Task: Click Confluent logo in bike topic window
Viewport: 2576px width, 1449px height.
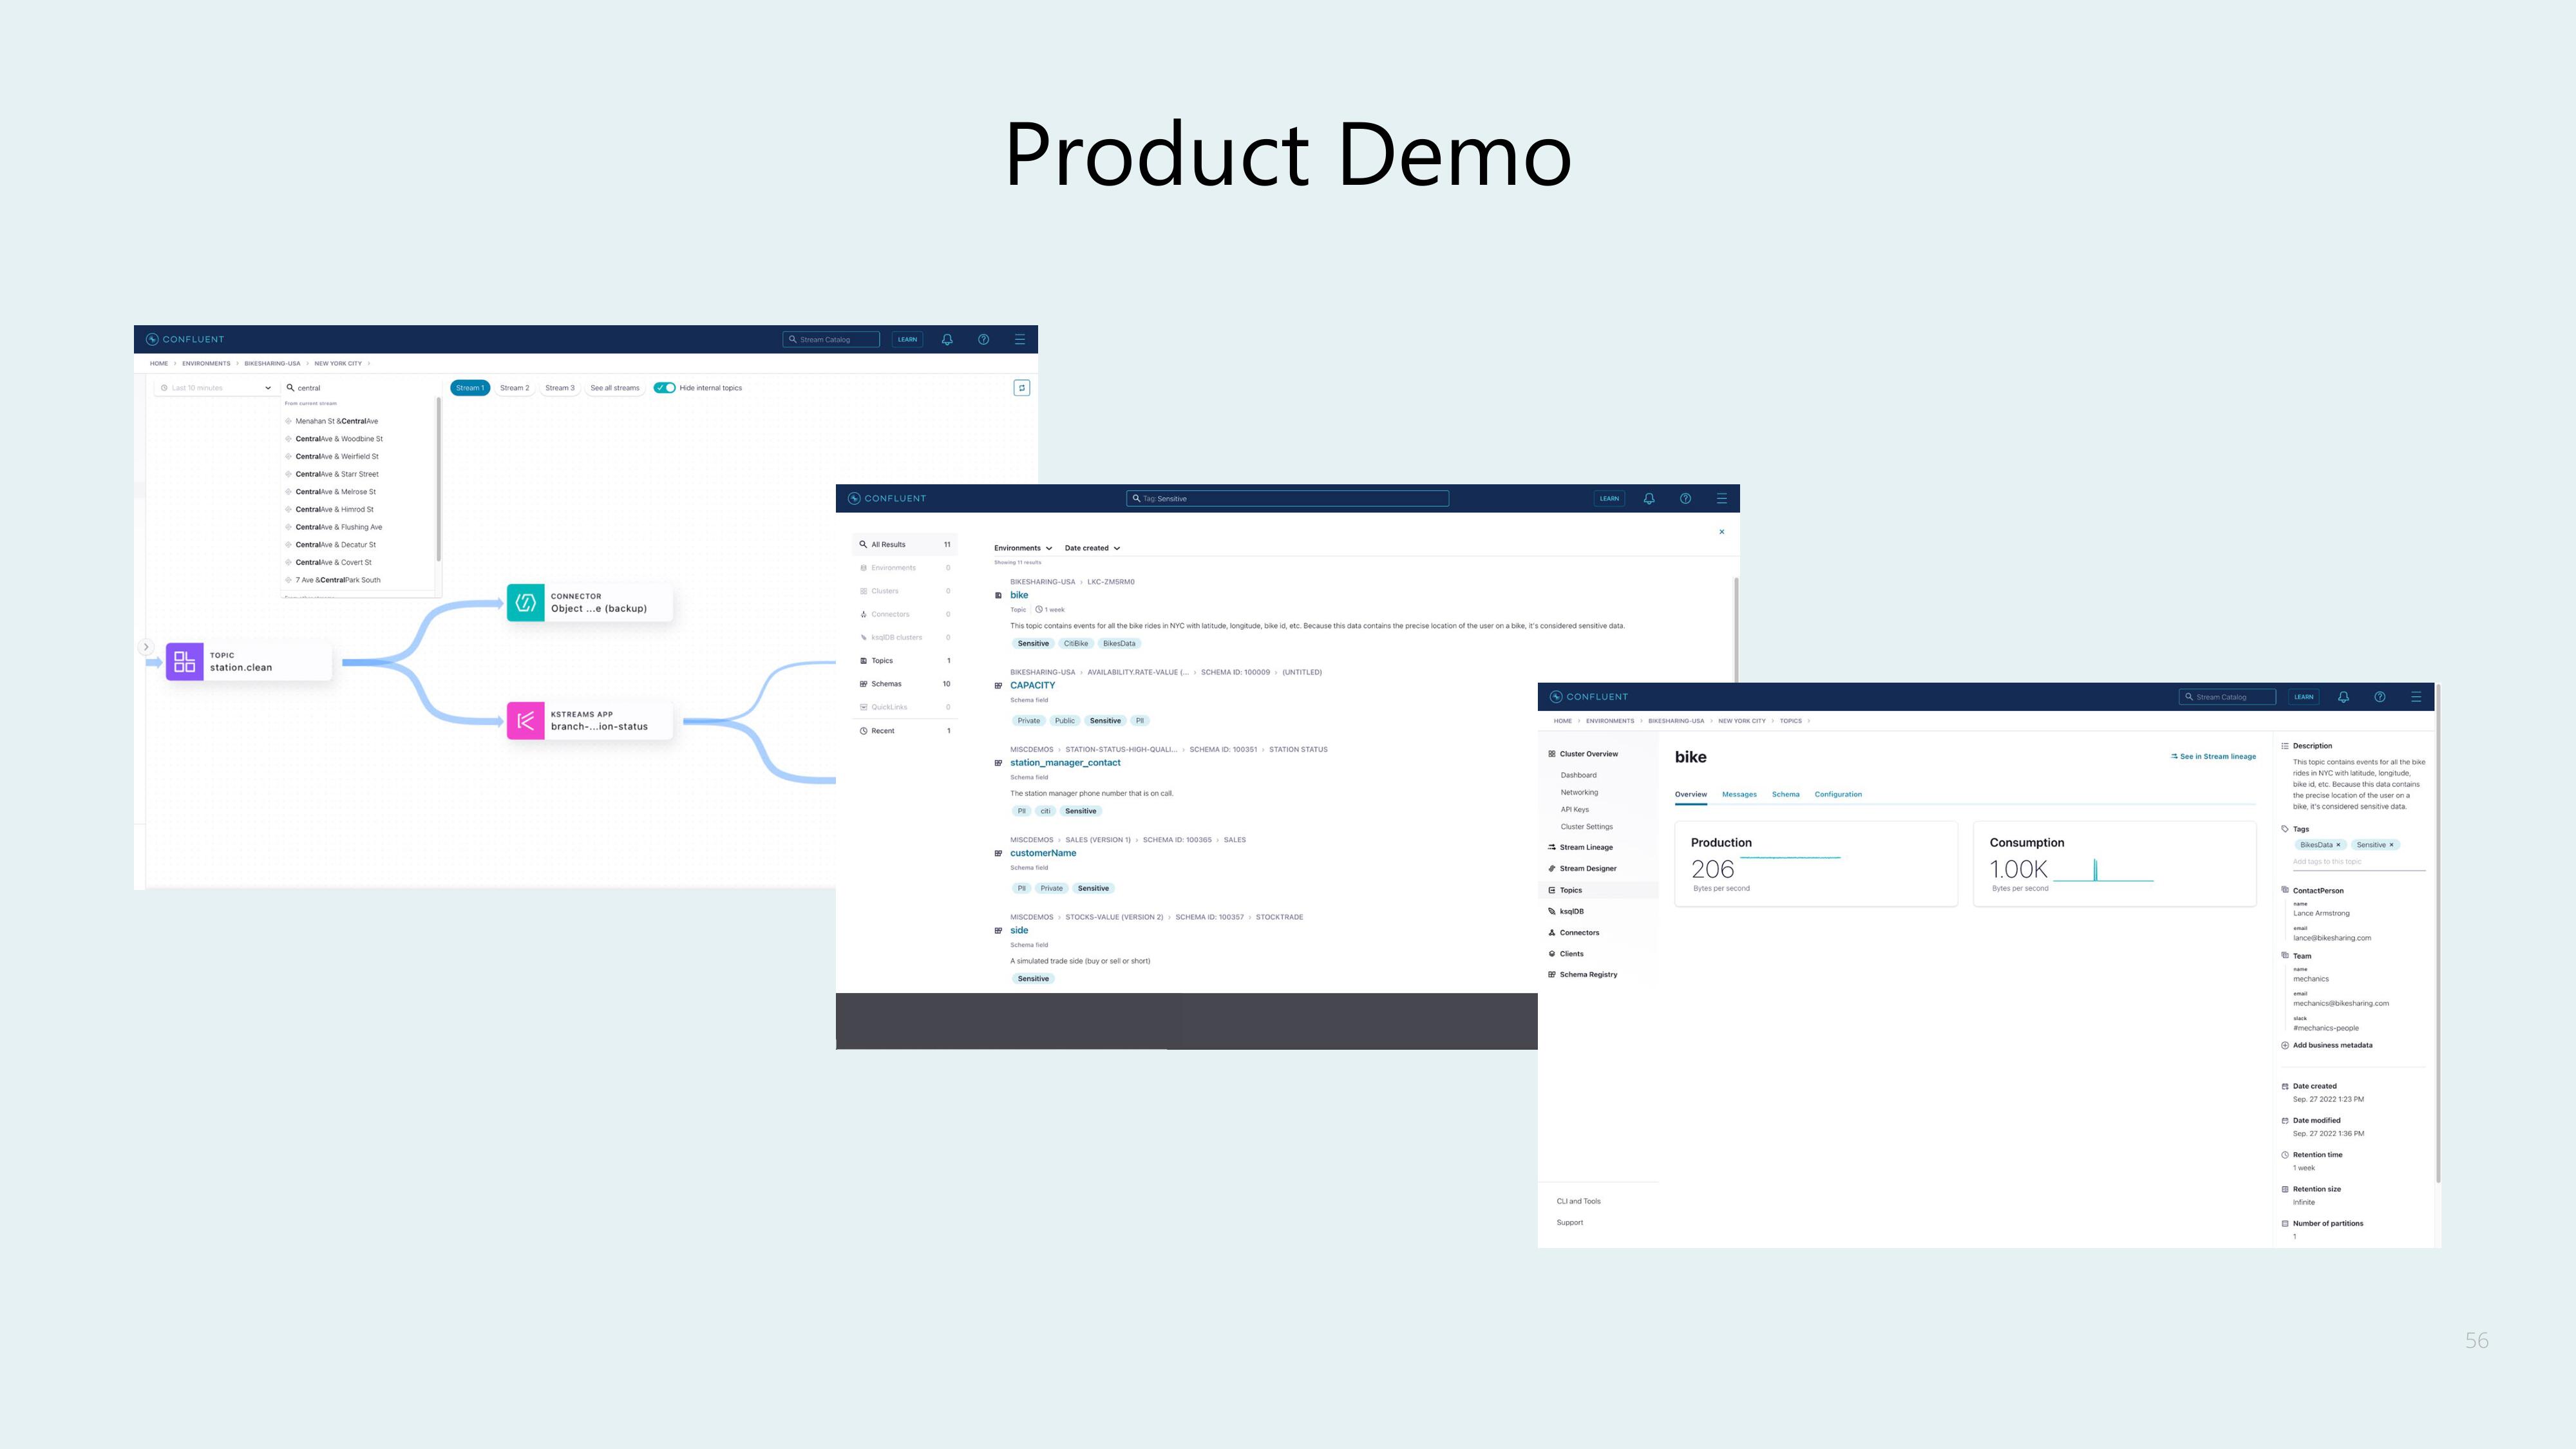Action: (1588, 697)
